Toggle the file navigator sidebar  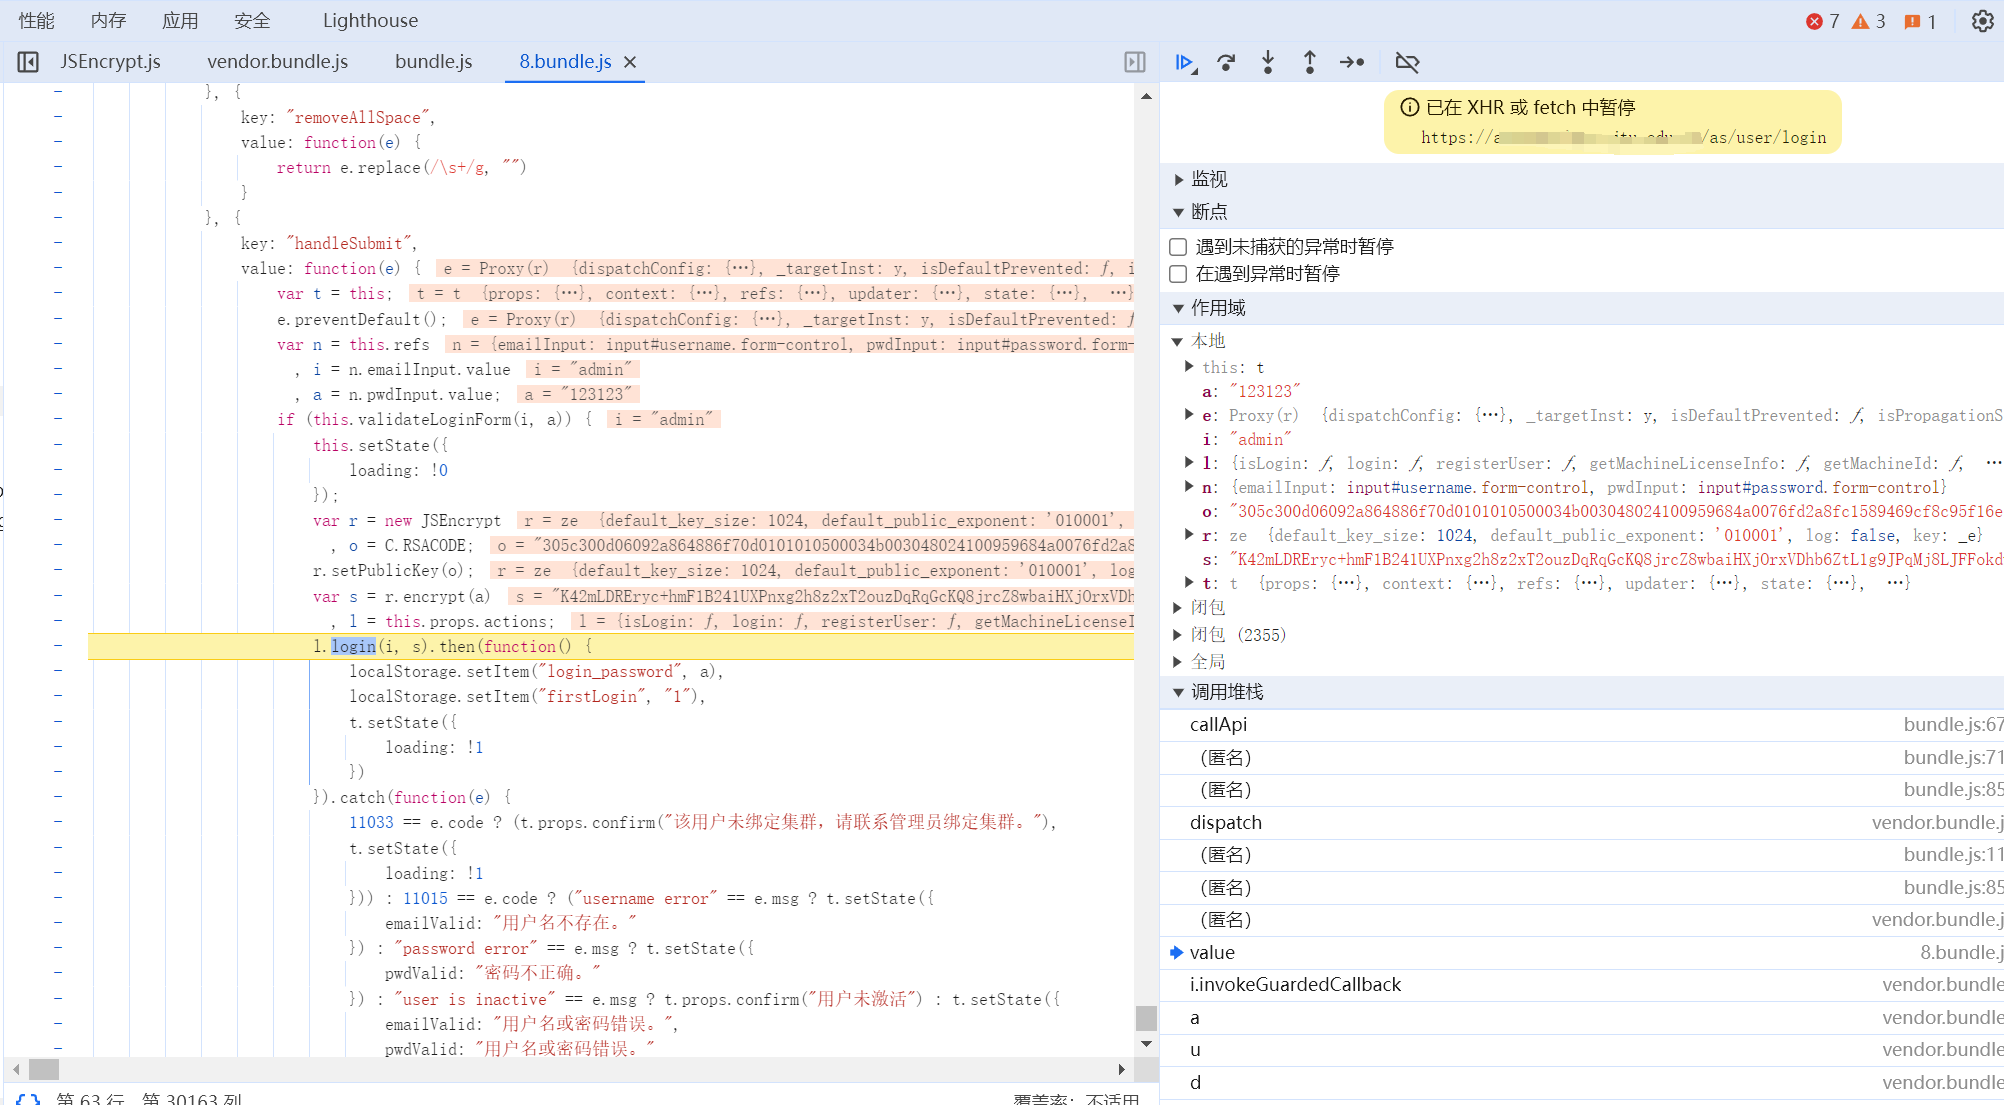tap(28, 62)
